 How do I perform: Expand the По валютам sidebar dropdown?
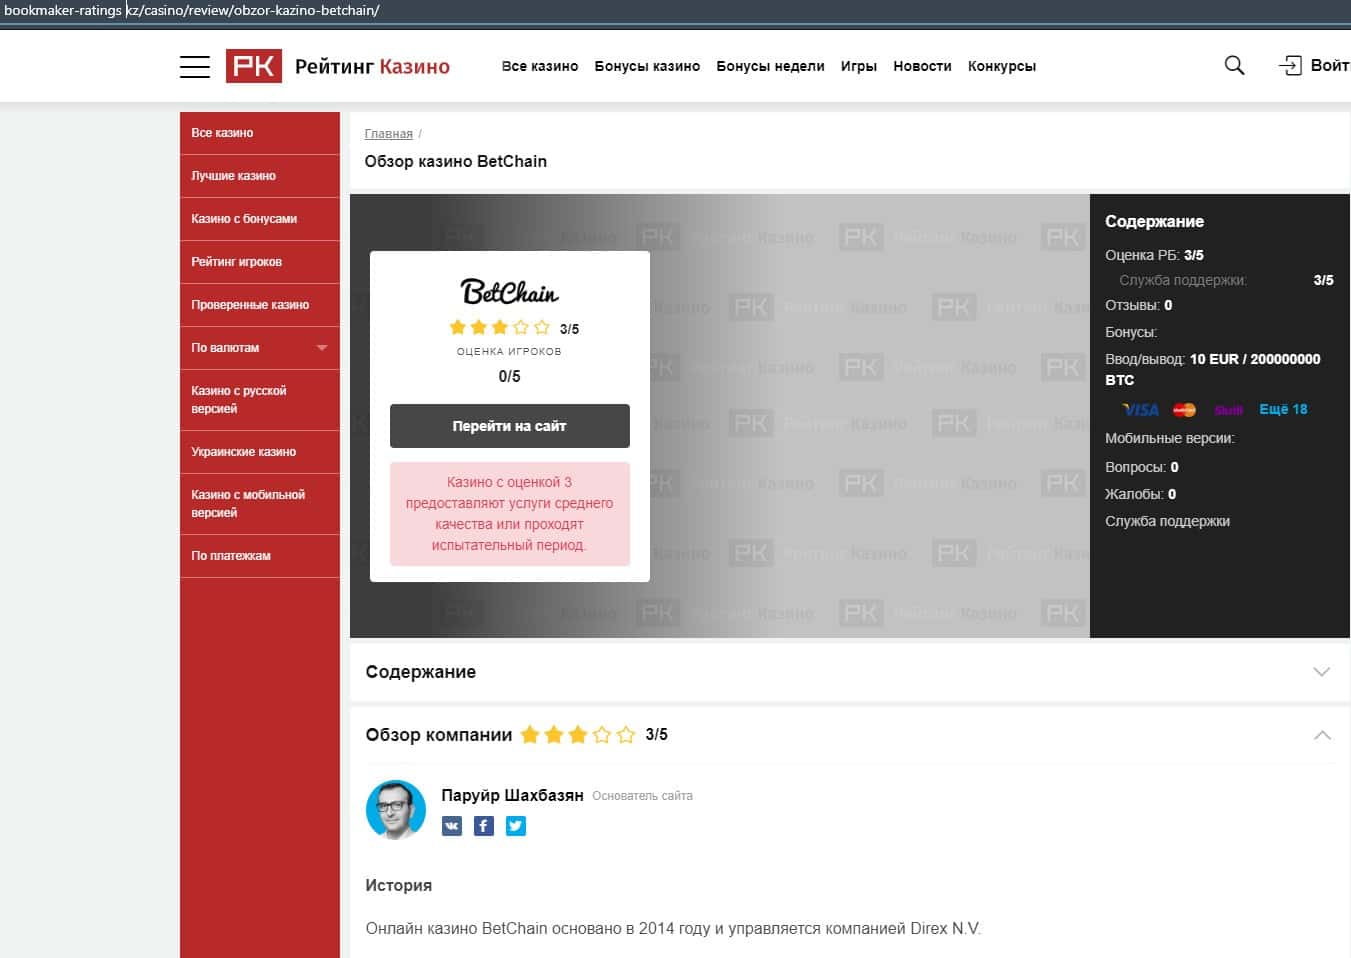[x=321, y=348]
